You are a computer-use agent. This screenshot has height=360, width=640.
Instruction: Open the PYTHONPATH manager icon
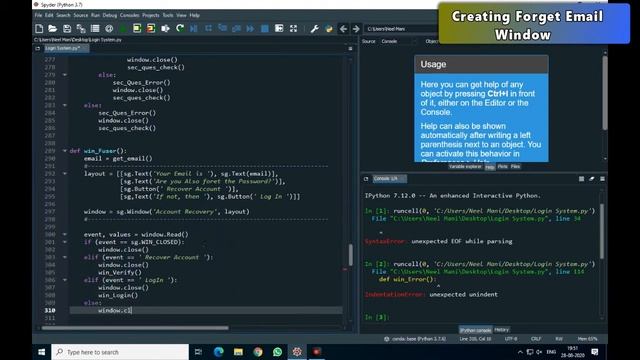coord(329,29)
